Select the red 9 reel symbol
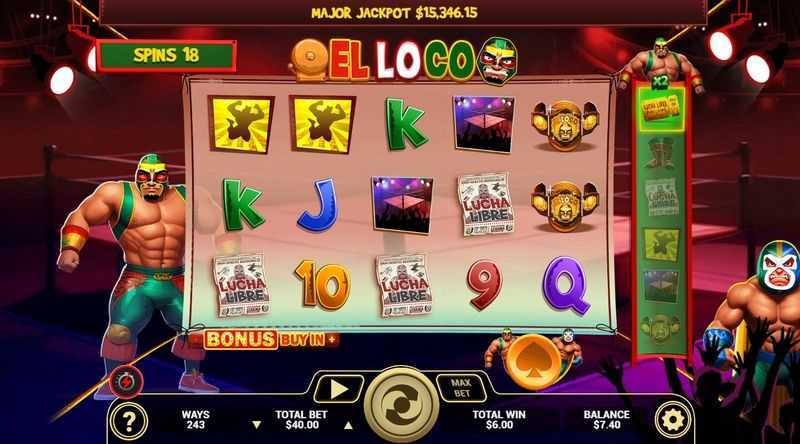This screenshot has height=444, width=800. point(483,285)
